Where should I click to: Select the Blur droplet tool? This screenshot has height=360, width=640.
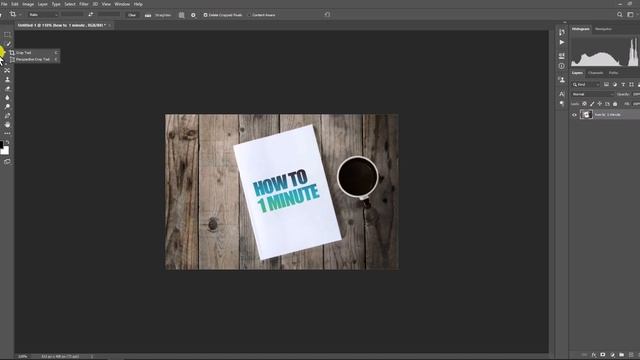tap(7, 98)
